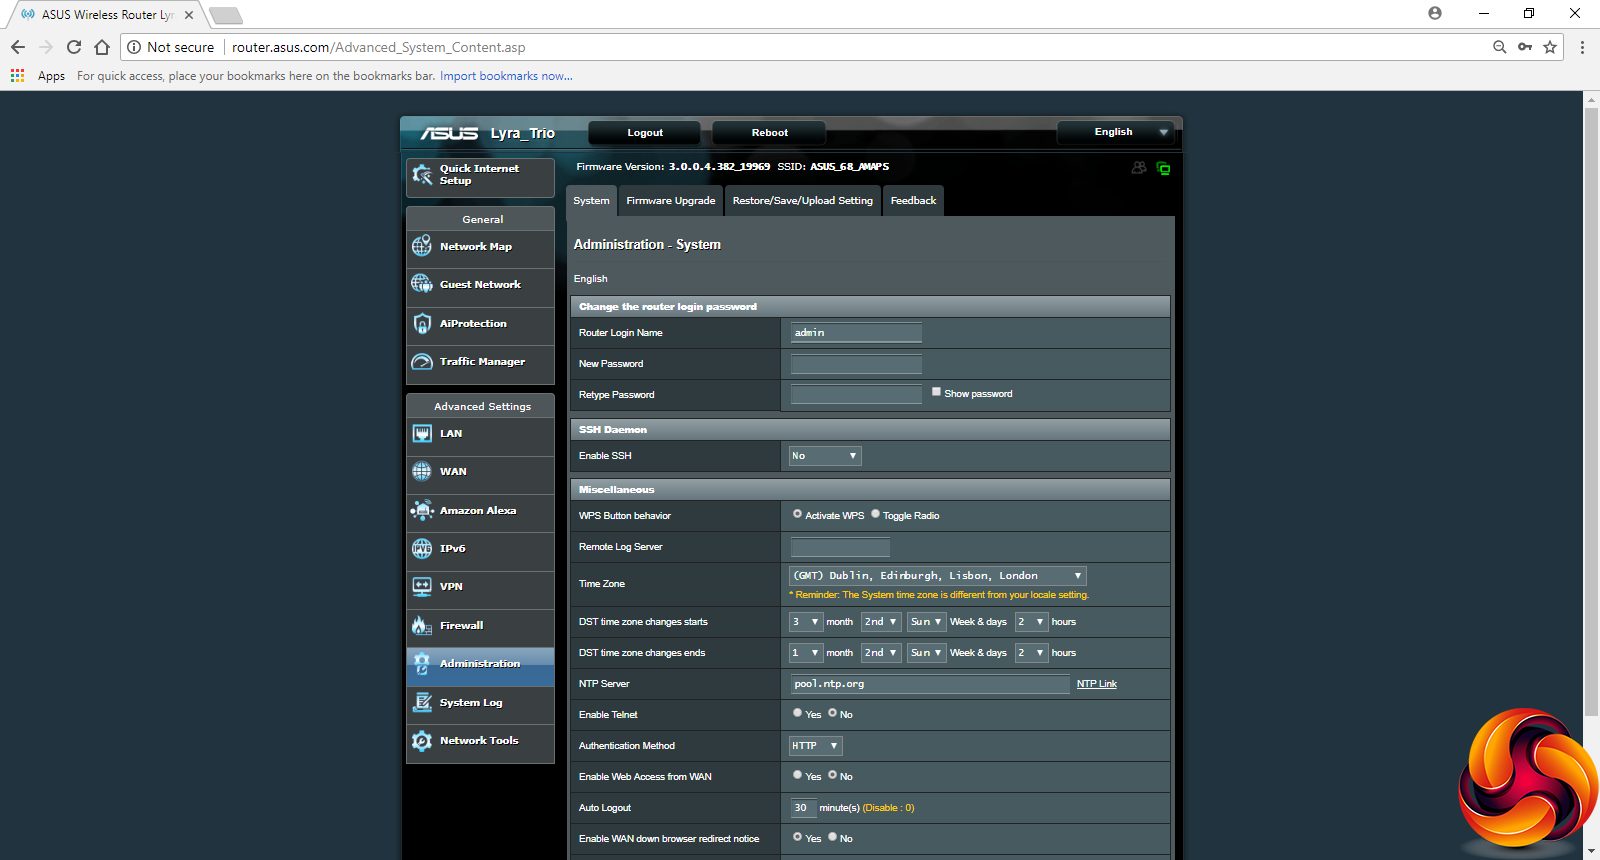This screenshot has height=860, width=1600.
Task: Click the Quick Internet Setup icon
Action: point(422,175)
